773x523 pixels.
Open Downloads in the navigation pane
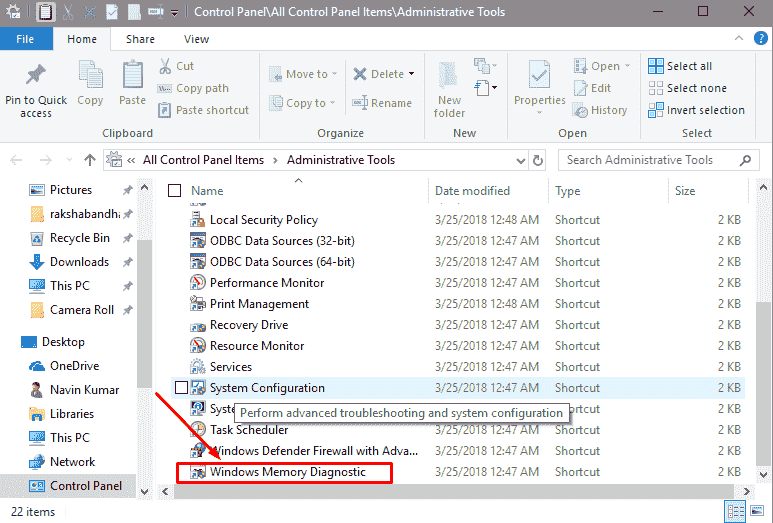click(x=79, y=262)
